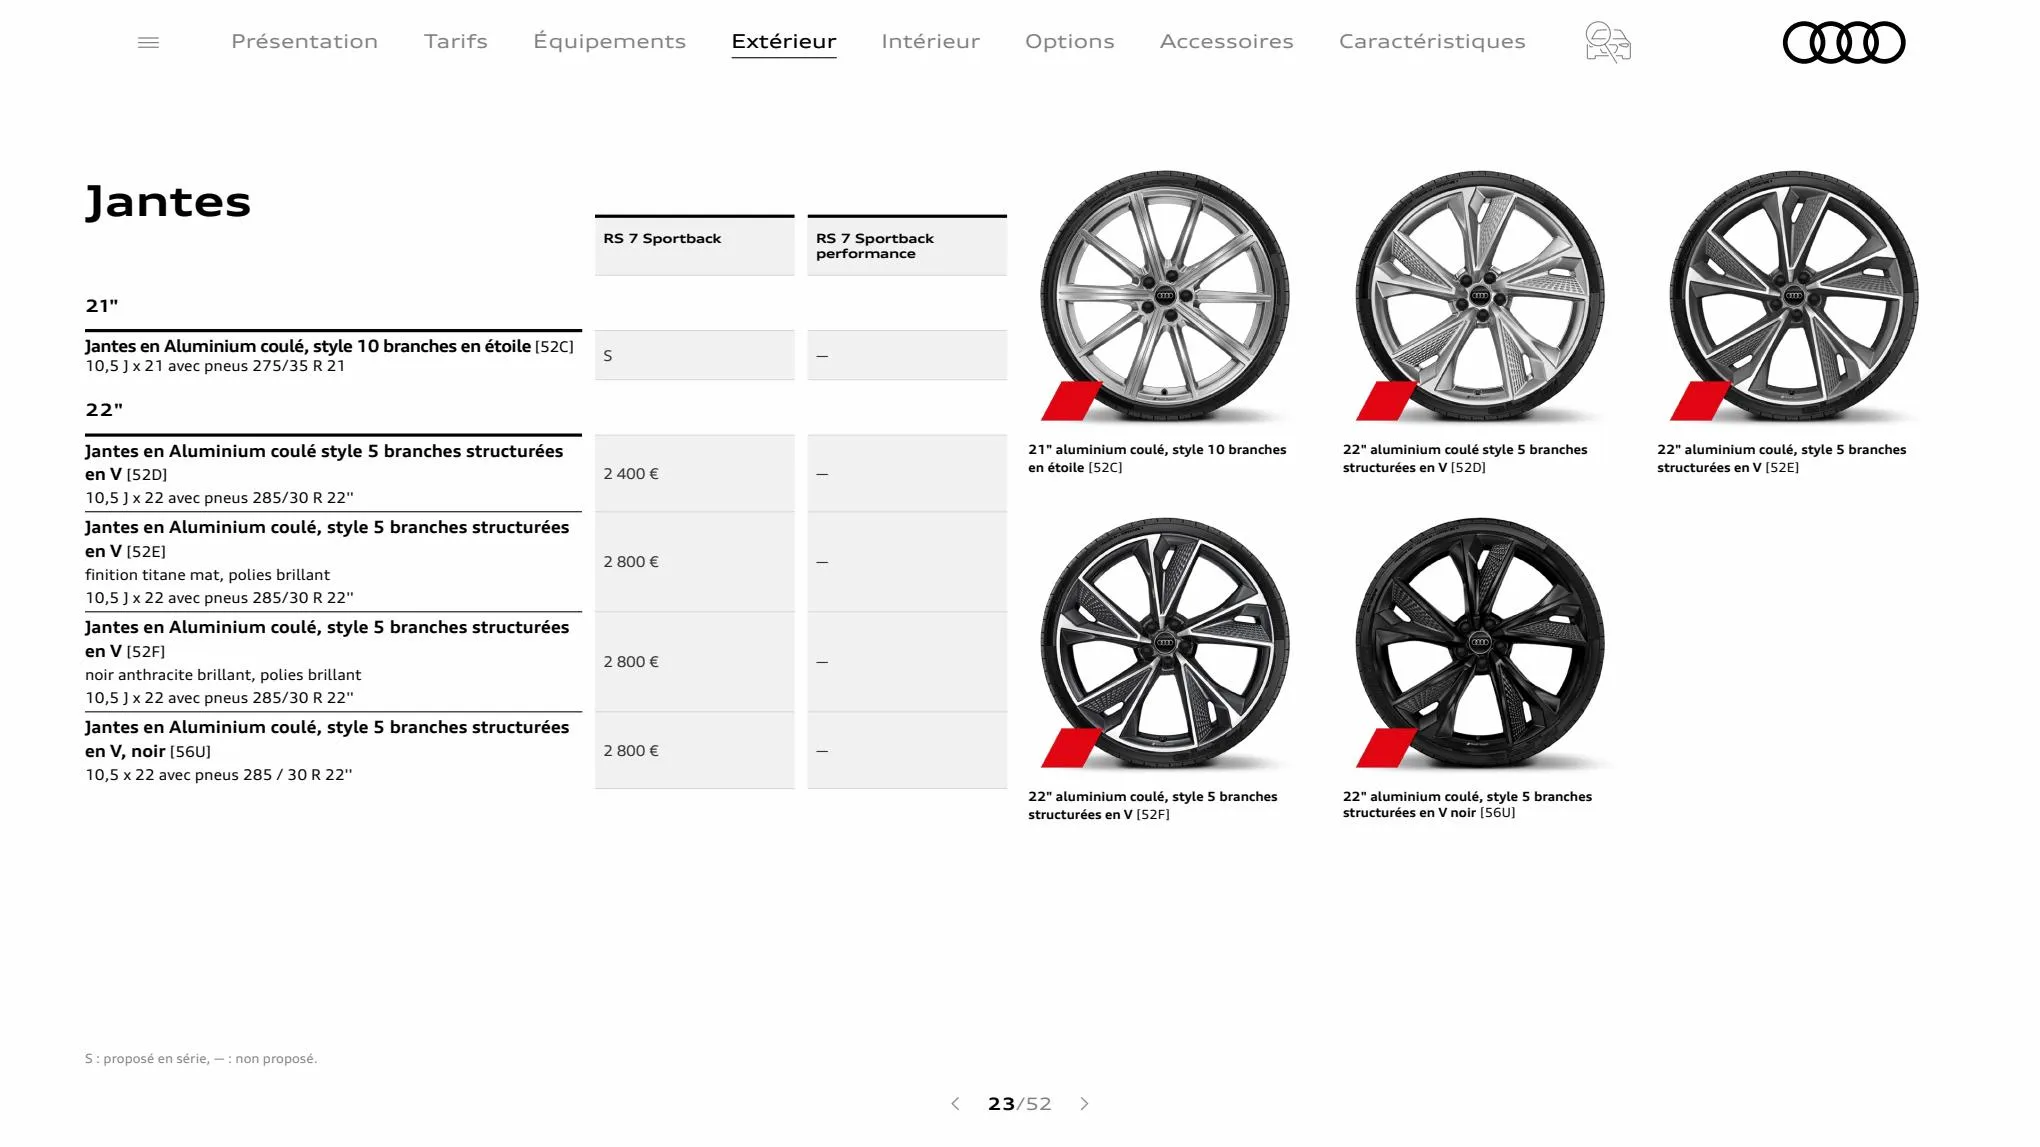The image size is (2040, 1147).
Task: Open the Accessoires tab
Action: [1226, 41]
